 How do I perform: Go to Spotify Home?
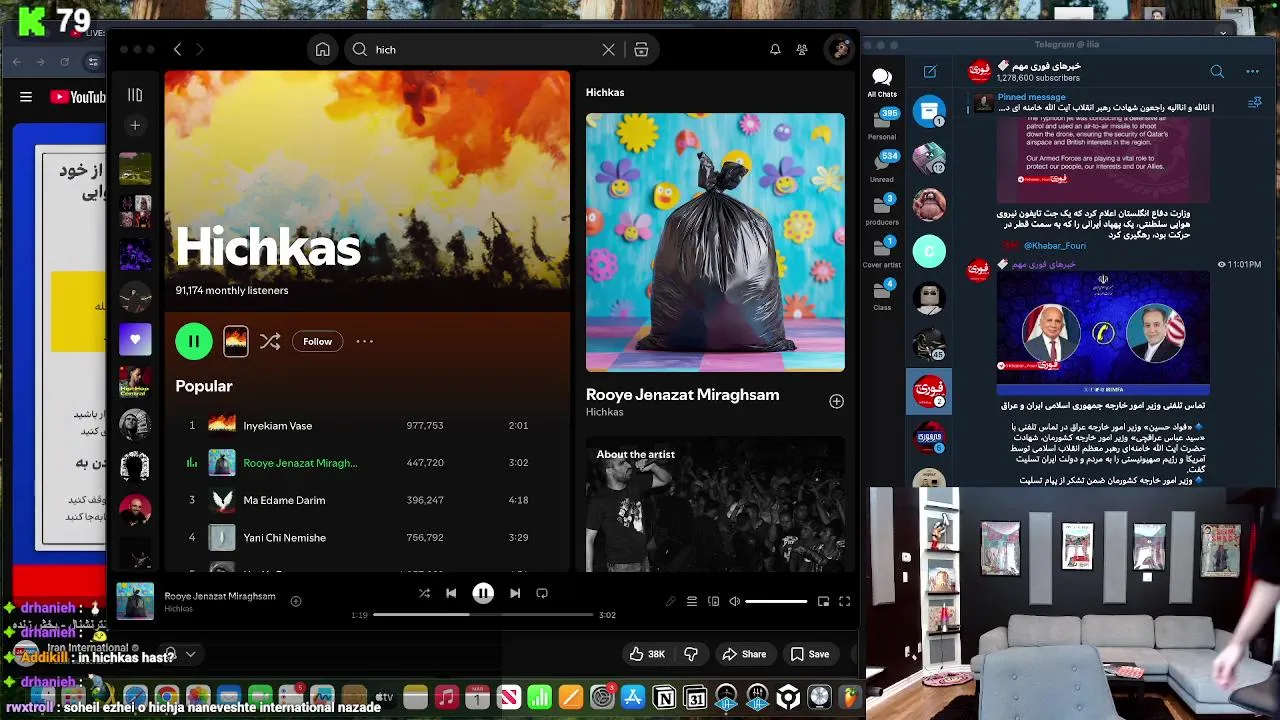(x=322, y=49)
